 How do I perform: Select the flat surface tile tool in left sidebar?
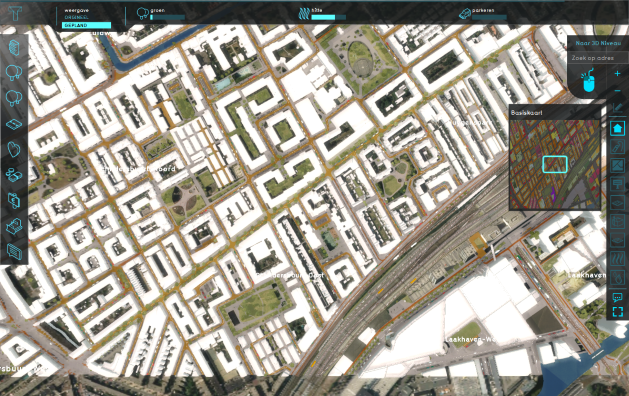14,124
